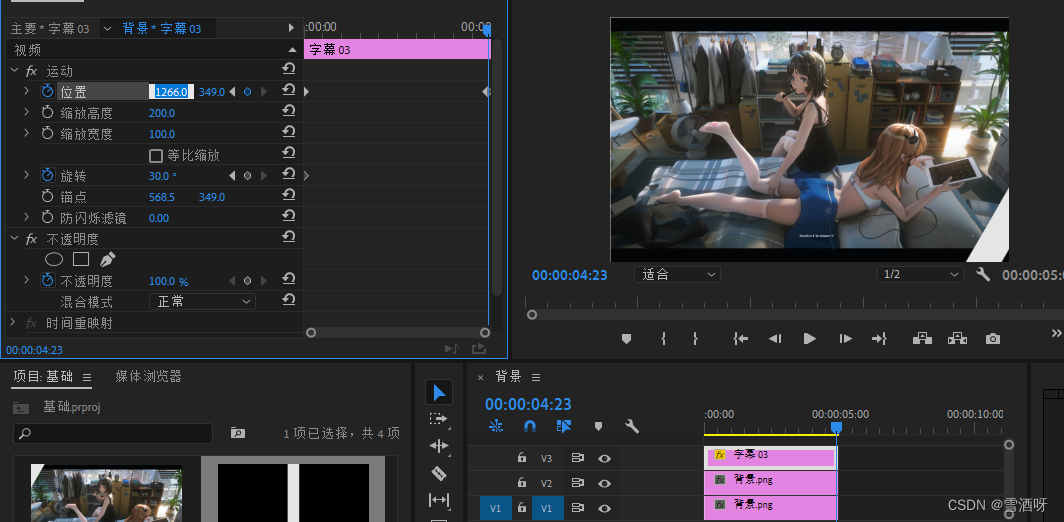Collapse the 不透明度 effect group
The image size is (1064, 522).
14,239
